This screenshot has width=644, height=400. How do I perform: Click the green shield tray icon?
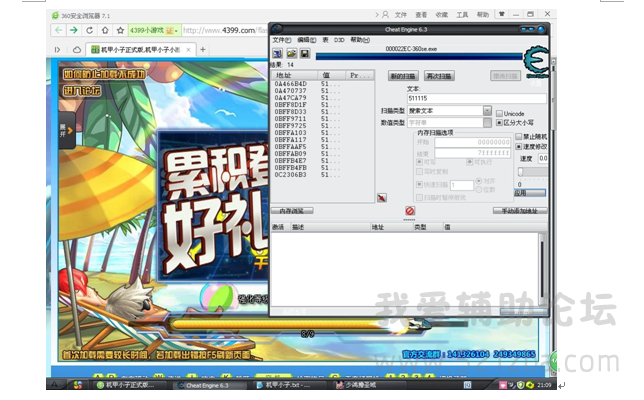click(x=521, y=385)
